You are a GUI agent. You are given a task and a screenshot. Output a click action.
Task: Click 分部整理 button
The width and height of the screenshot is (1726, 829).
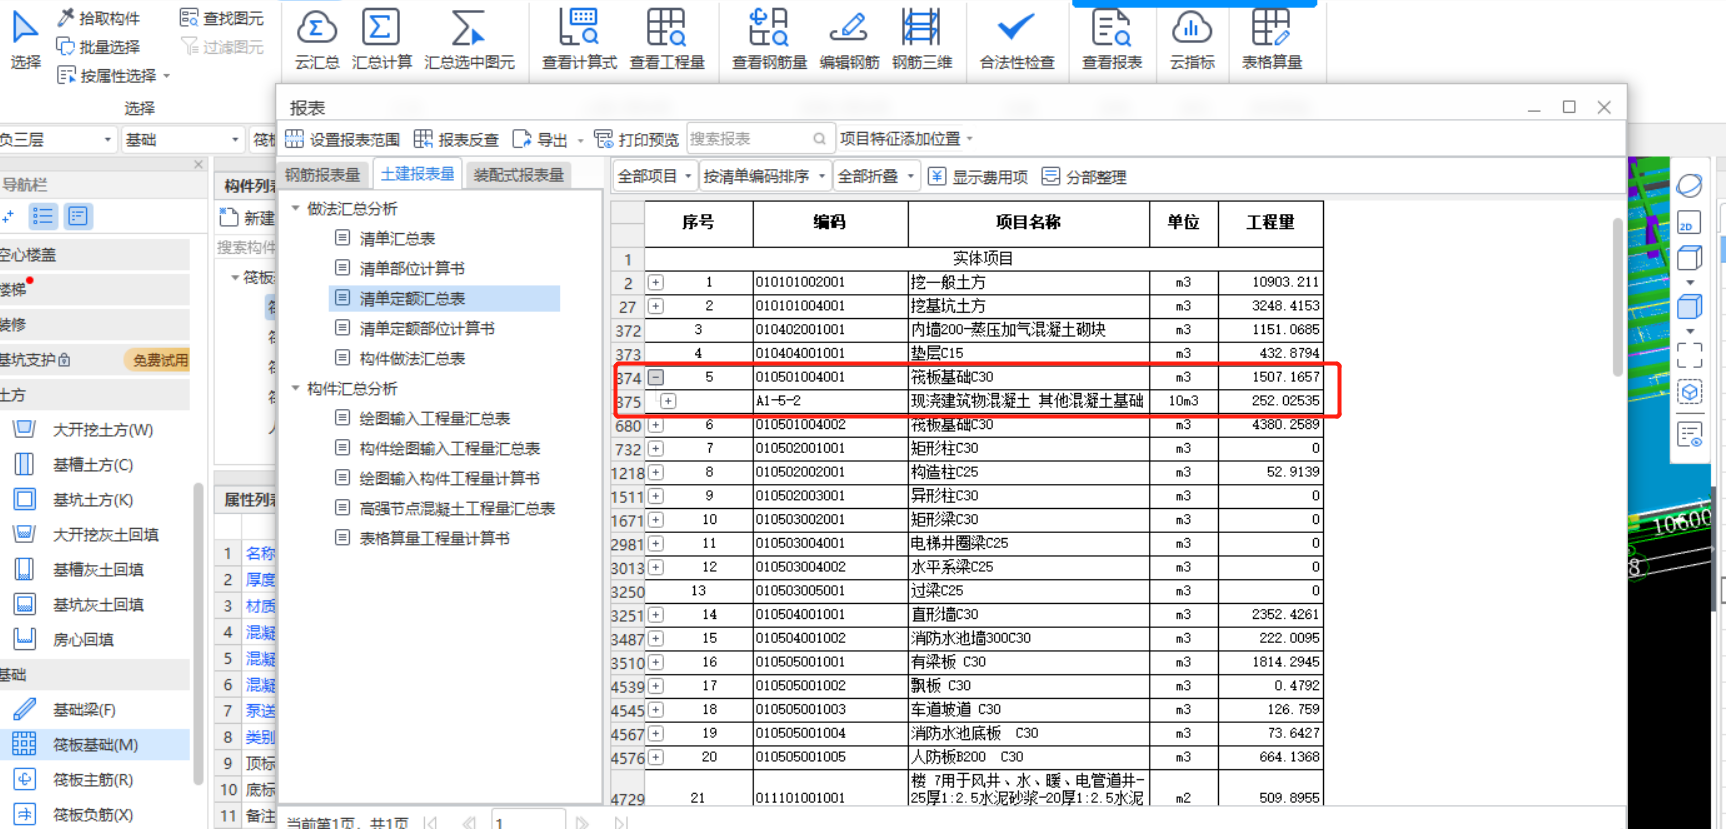coord(1084,177)
